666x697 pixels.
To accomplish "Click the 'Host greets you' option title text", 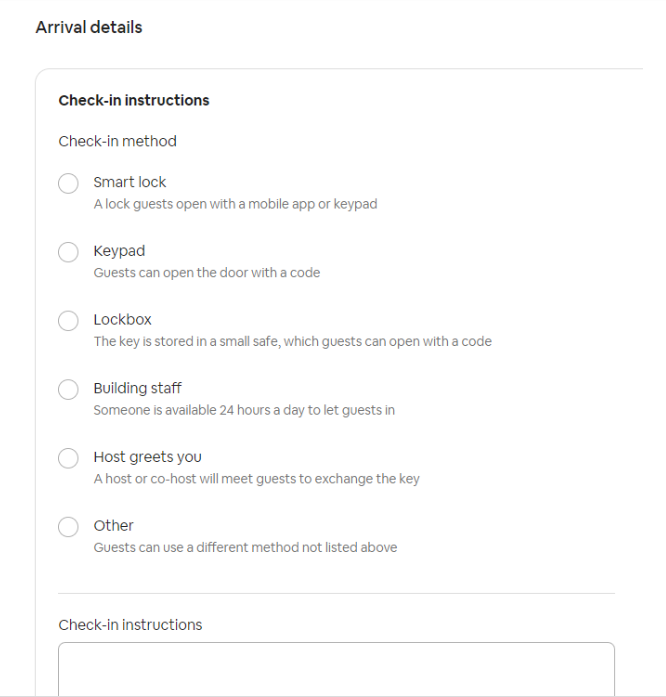I will 147,457.
